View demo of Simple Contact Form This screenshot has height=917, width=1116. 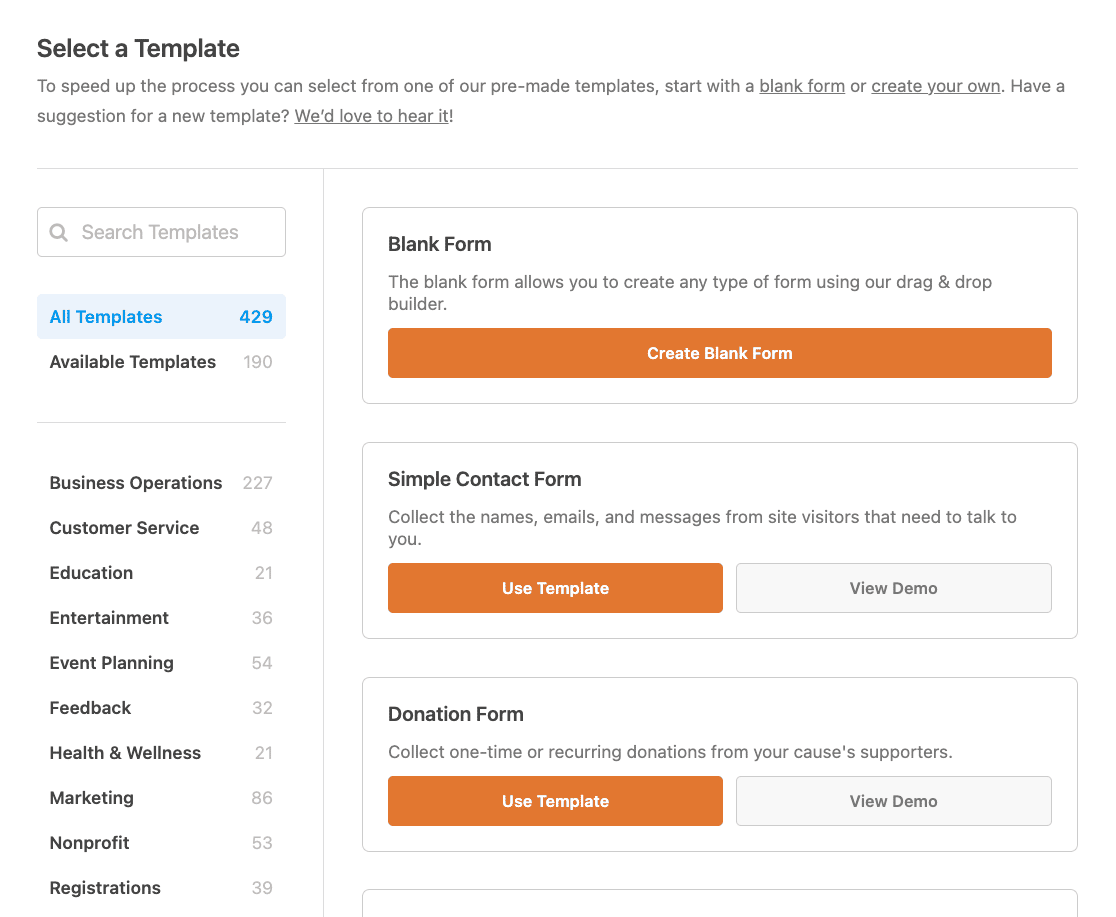893,588
